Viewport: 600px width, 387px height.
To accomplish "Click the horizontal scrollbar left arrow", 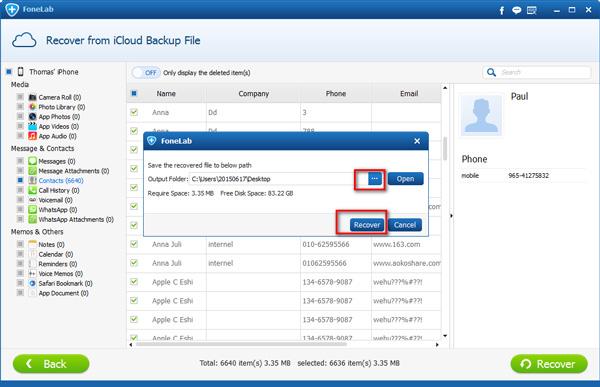I will 131,345.
